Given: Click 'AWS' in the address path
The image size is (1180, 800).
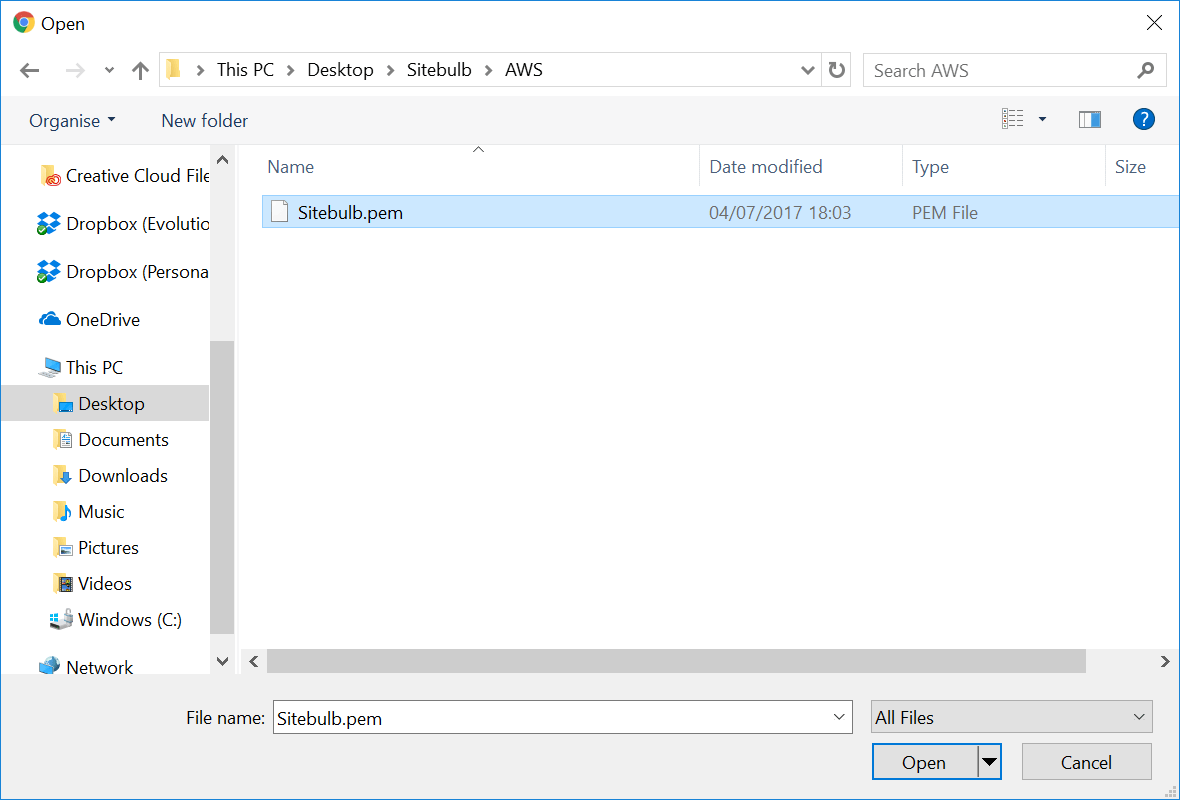Looking at the screenshot, I should [x=524, y=70].
